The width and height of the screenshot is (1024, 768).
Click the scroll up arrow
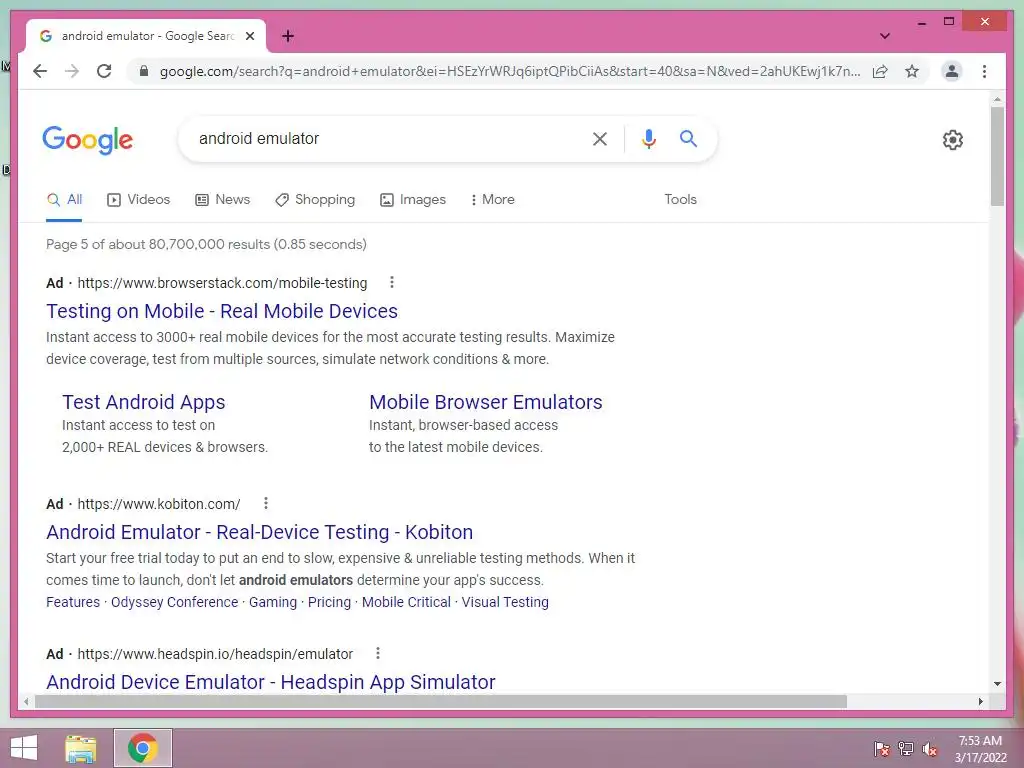(997, 99)
